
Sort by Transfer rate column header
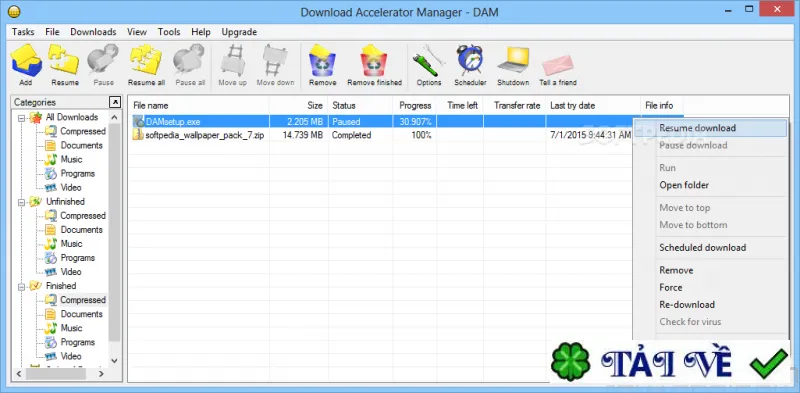click(514, 106)
